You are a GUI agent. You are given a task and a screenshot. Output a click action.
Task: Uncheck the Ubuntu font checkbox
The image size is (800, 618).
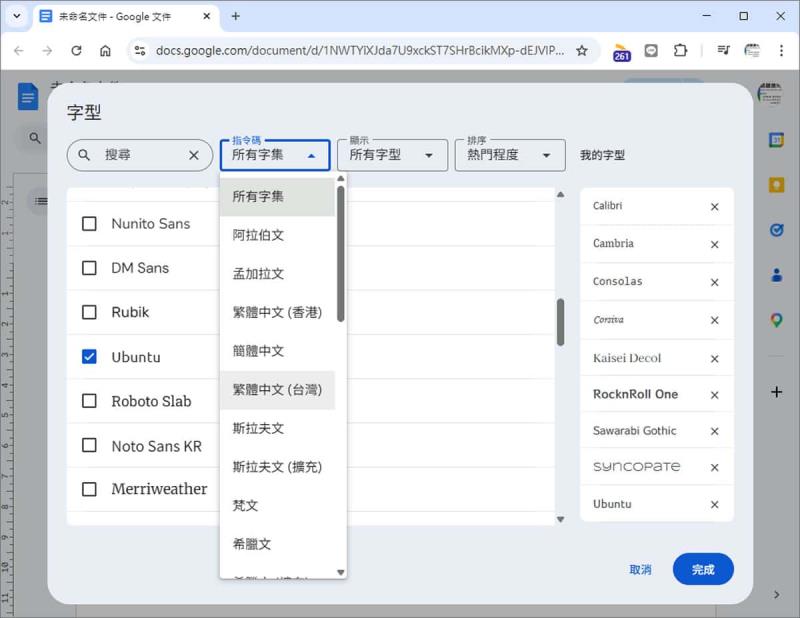click(x=88, y=357)
